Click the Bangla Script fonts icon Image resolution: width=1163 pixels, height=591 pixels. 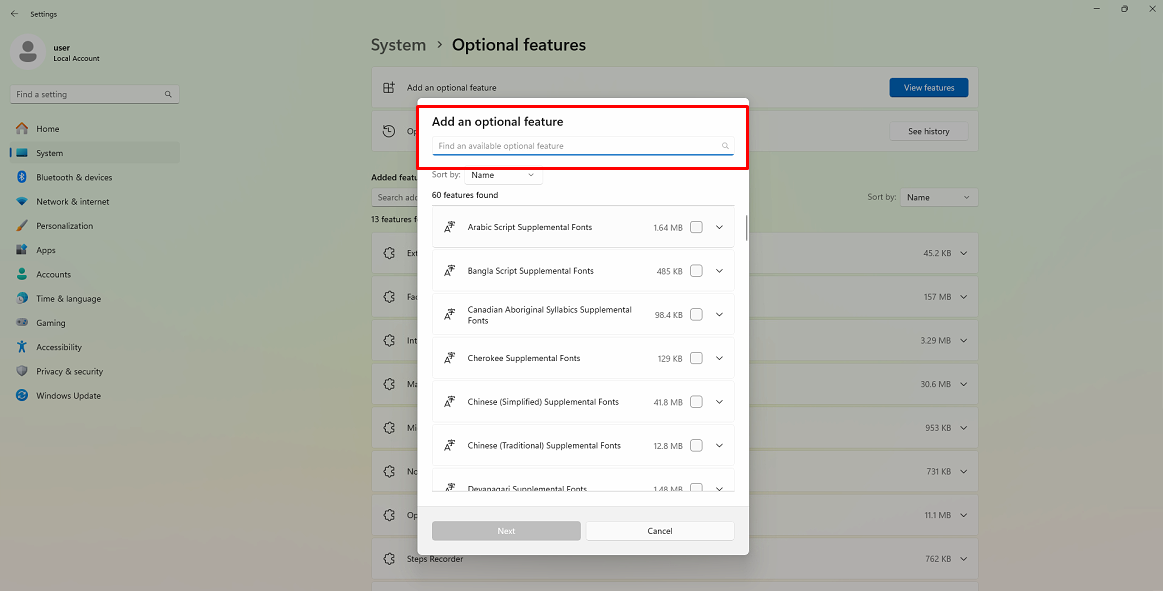point(449,271)
